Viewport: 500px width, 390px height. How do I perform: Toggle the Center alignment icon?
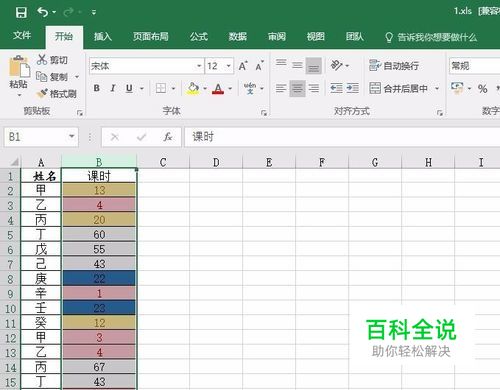point(297,88)
